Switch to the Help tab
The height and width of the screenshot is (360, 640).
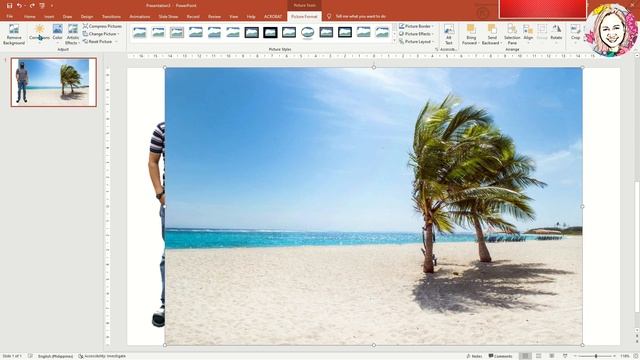tap(251, 17)
